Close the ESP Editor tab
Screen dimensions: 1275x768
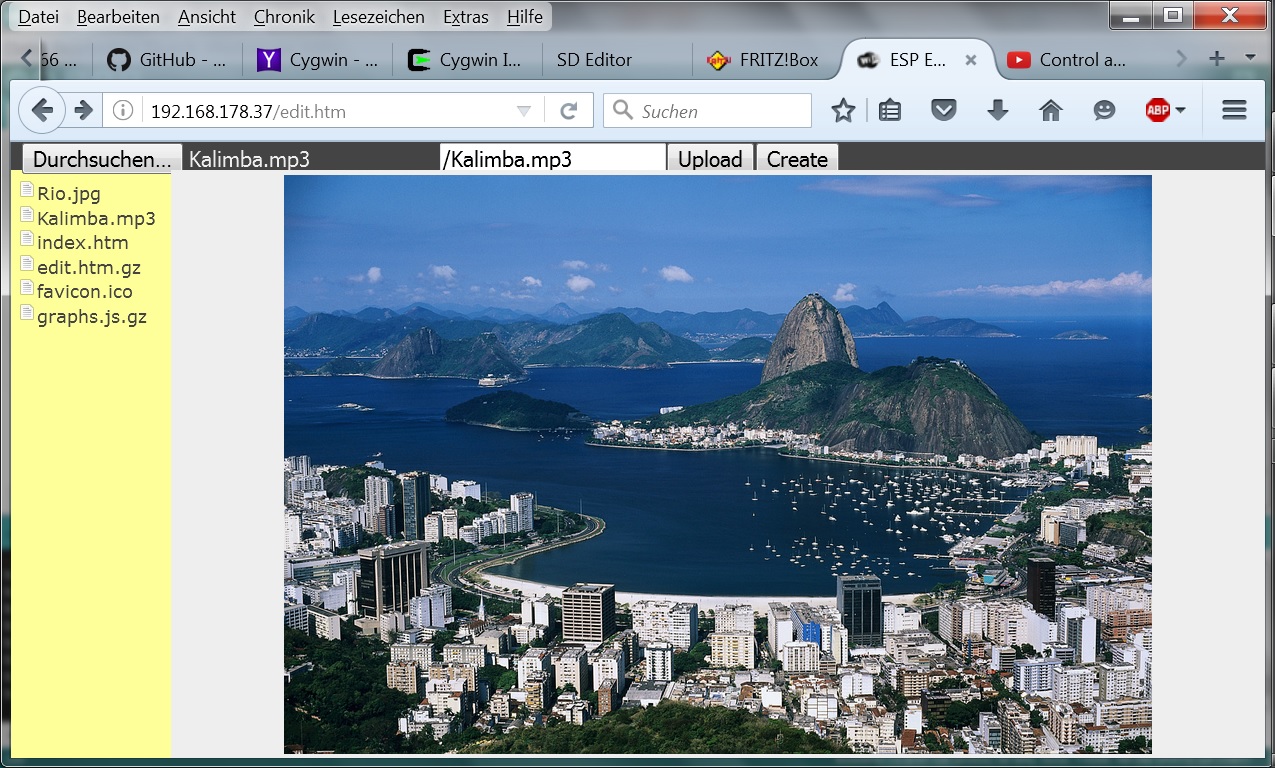pyautogui.click(x=970, y=60)
